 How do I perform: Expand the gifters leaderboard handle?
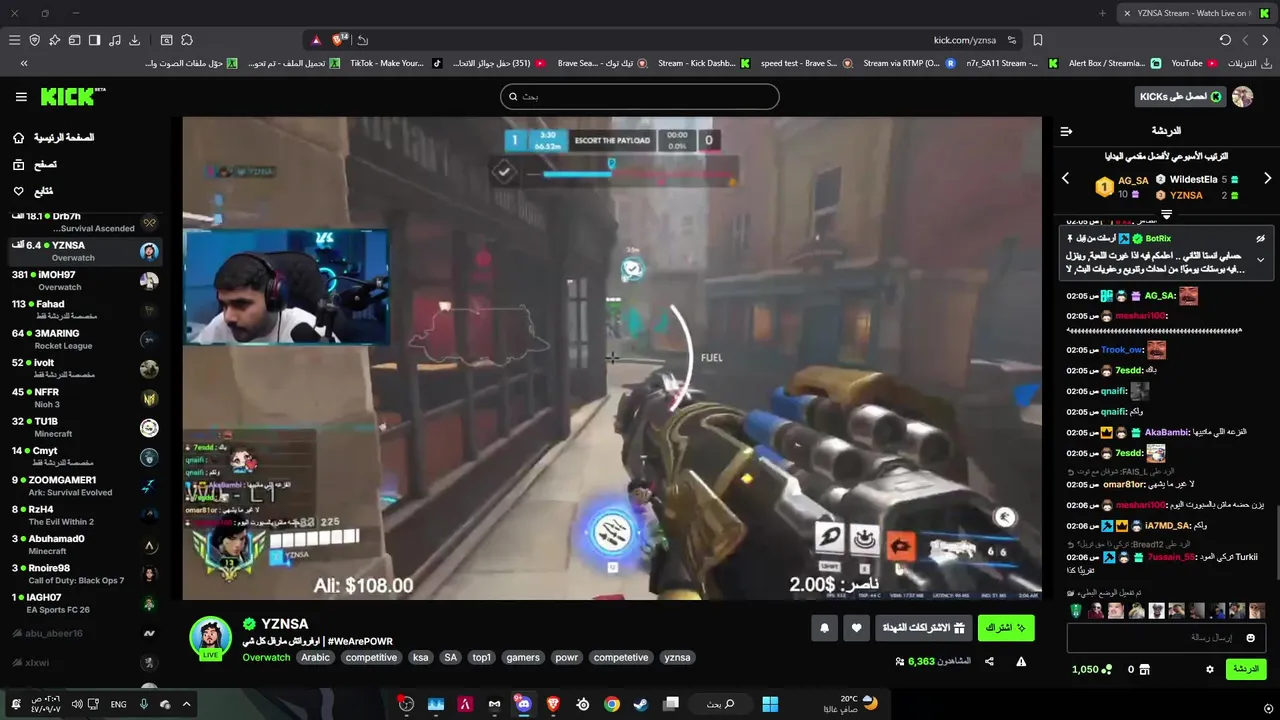pyautogui.click(x=1166, y=214)
